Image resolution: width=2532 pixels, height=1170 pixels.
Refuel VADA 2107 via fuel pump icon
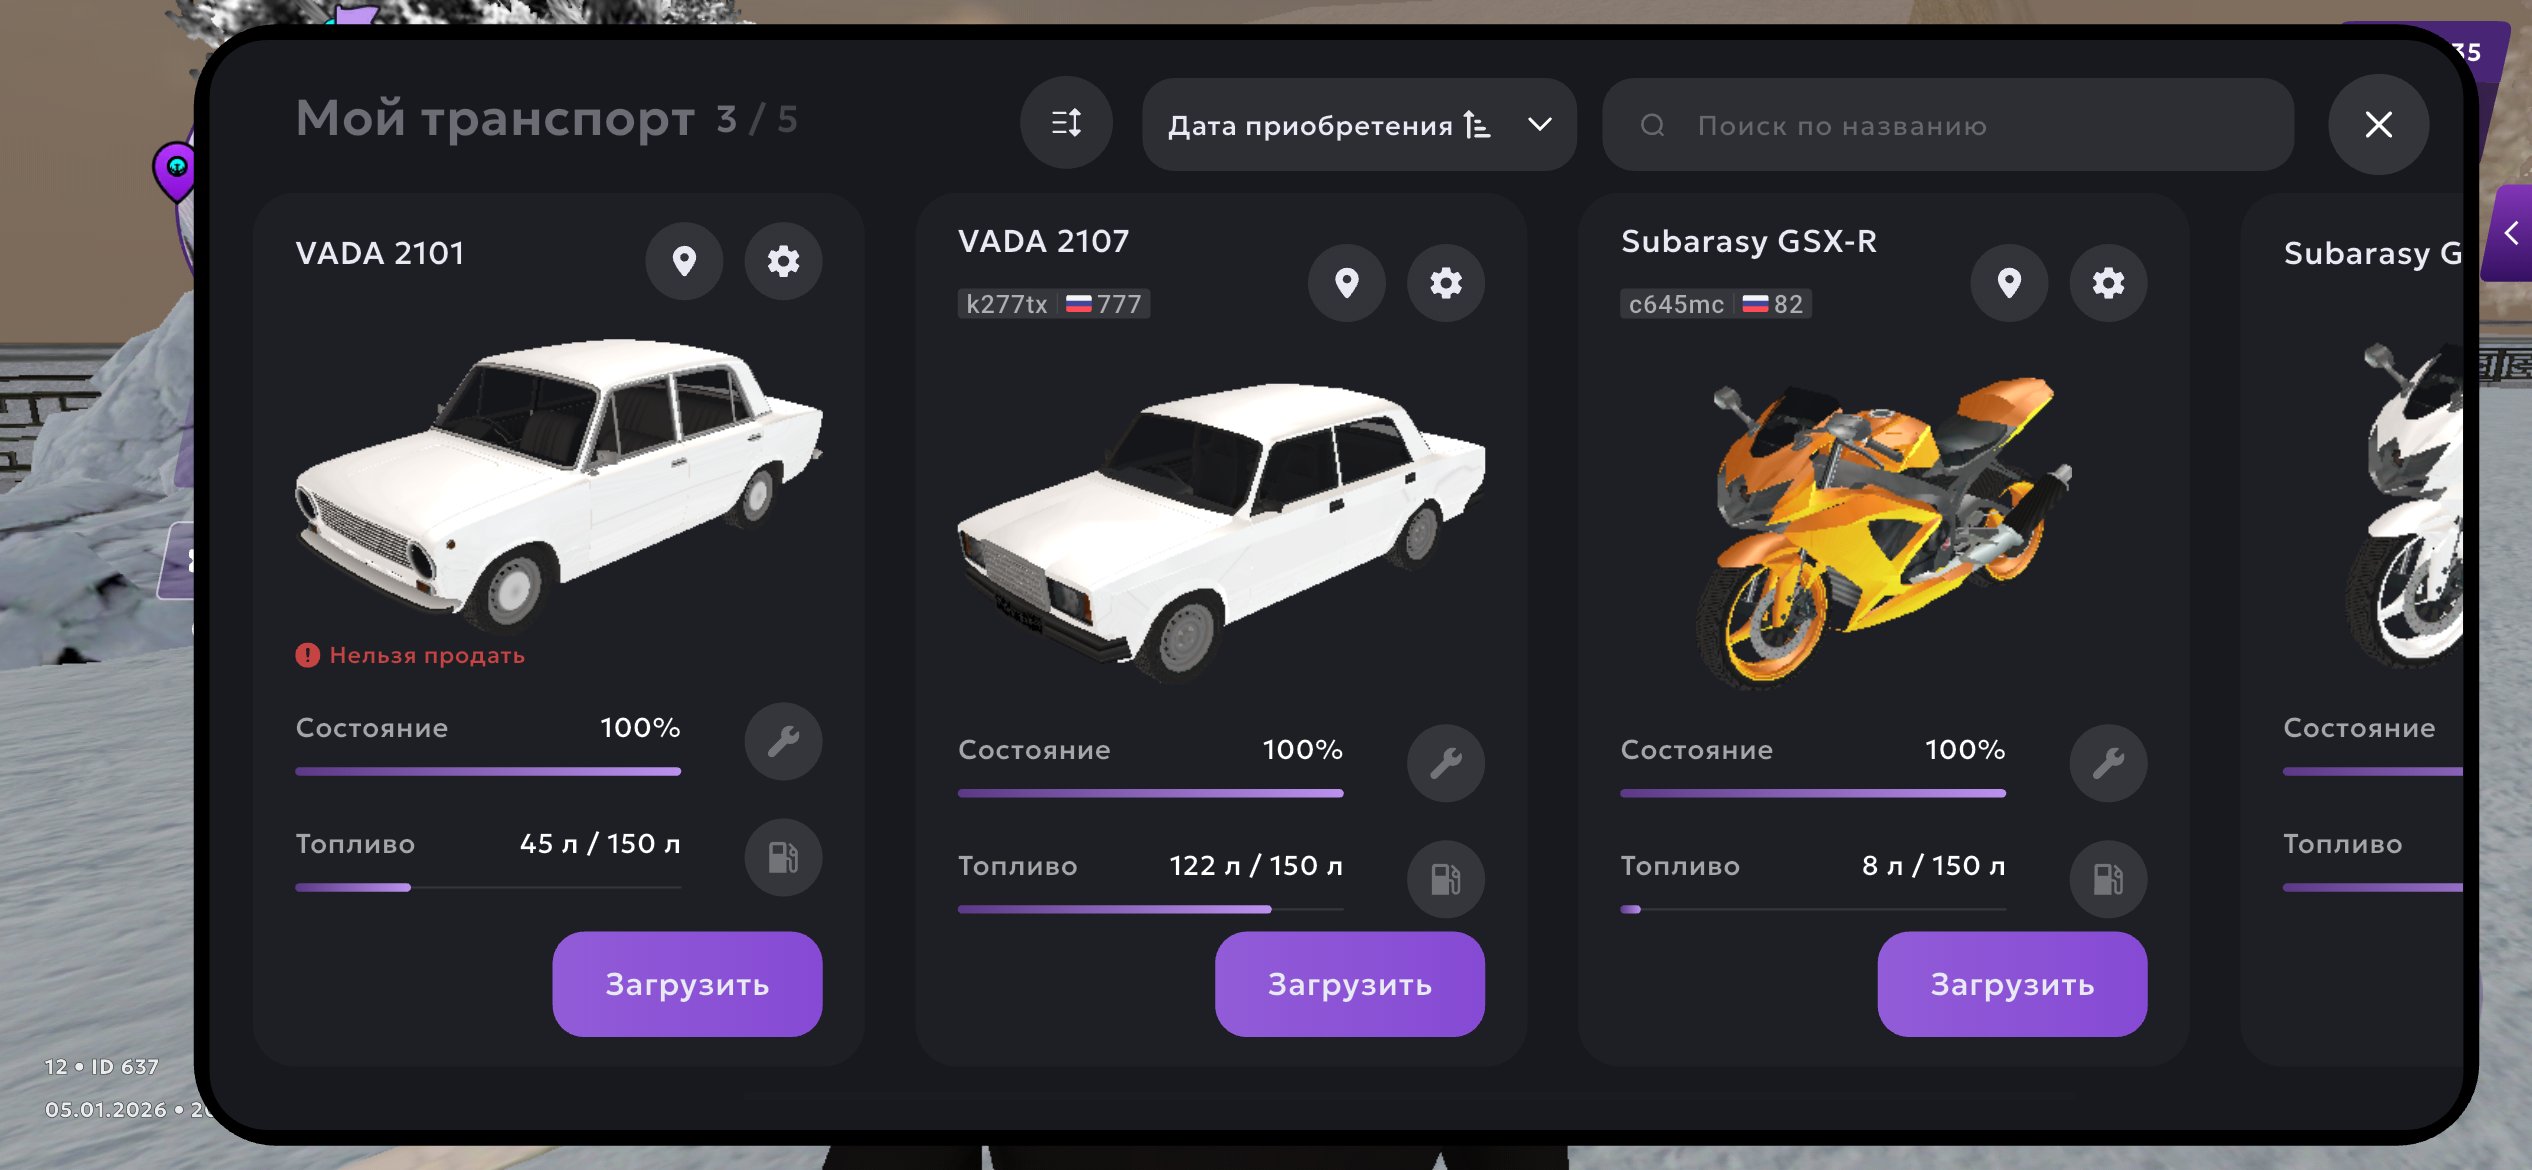pyautogui.click(x=1445, y=879)
